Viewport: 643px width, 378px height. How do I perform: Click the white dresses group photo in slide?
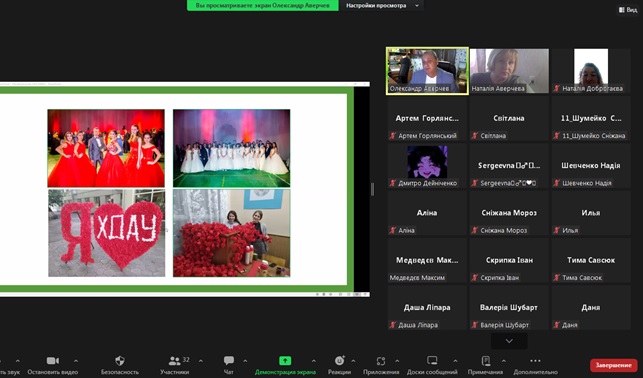click(231, 148)
